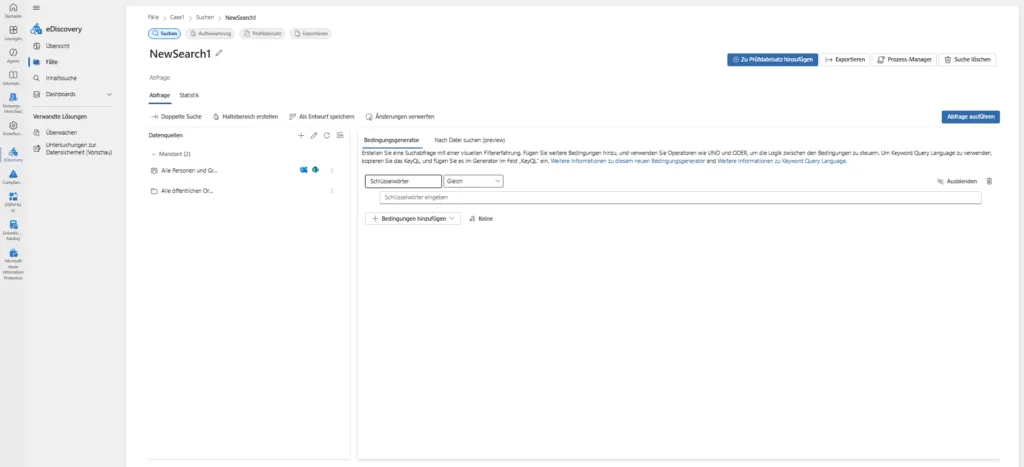Delete the condition using the trash icon
This screenshot has width=1024, height=467.
989,181
